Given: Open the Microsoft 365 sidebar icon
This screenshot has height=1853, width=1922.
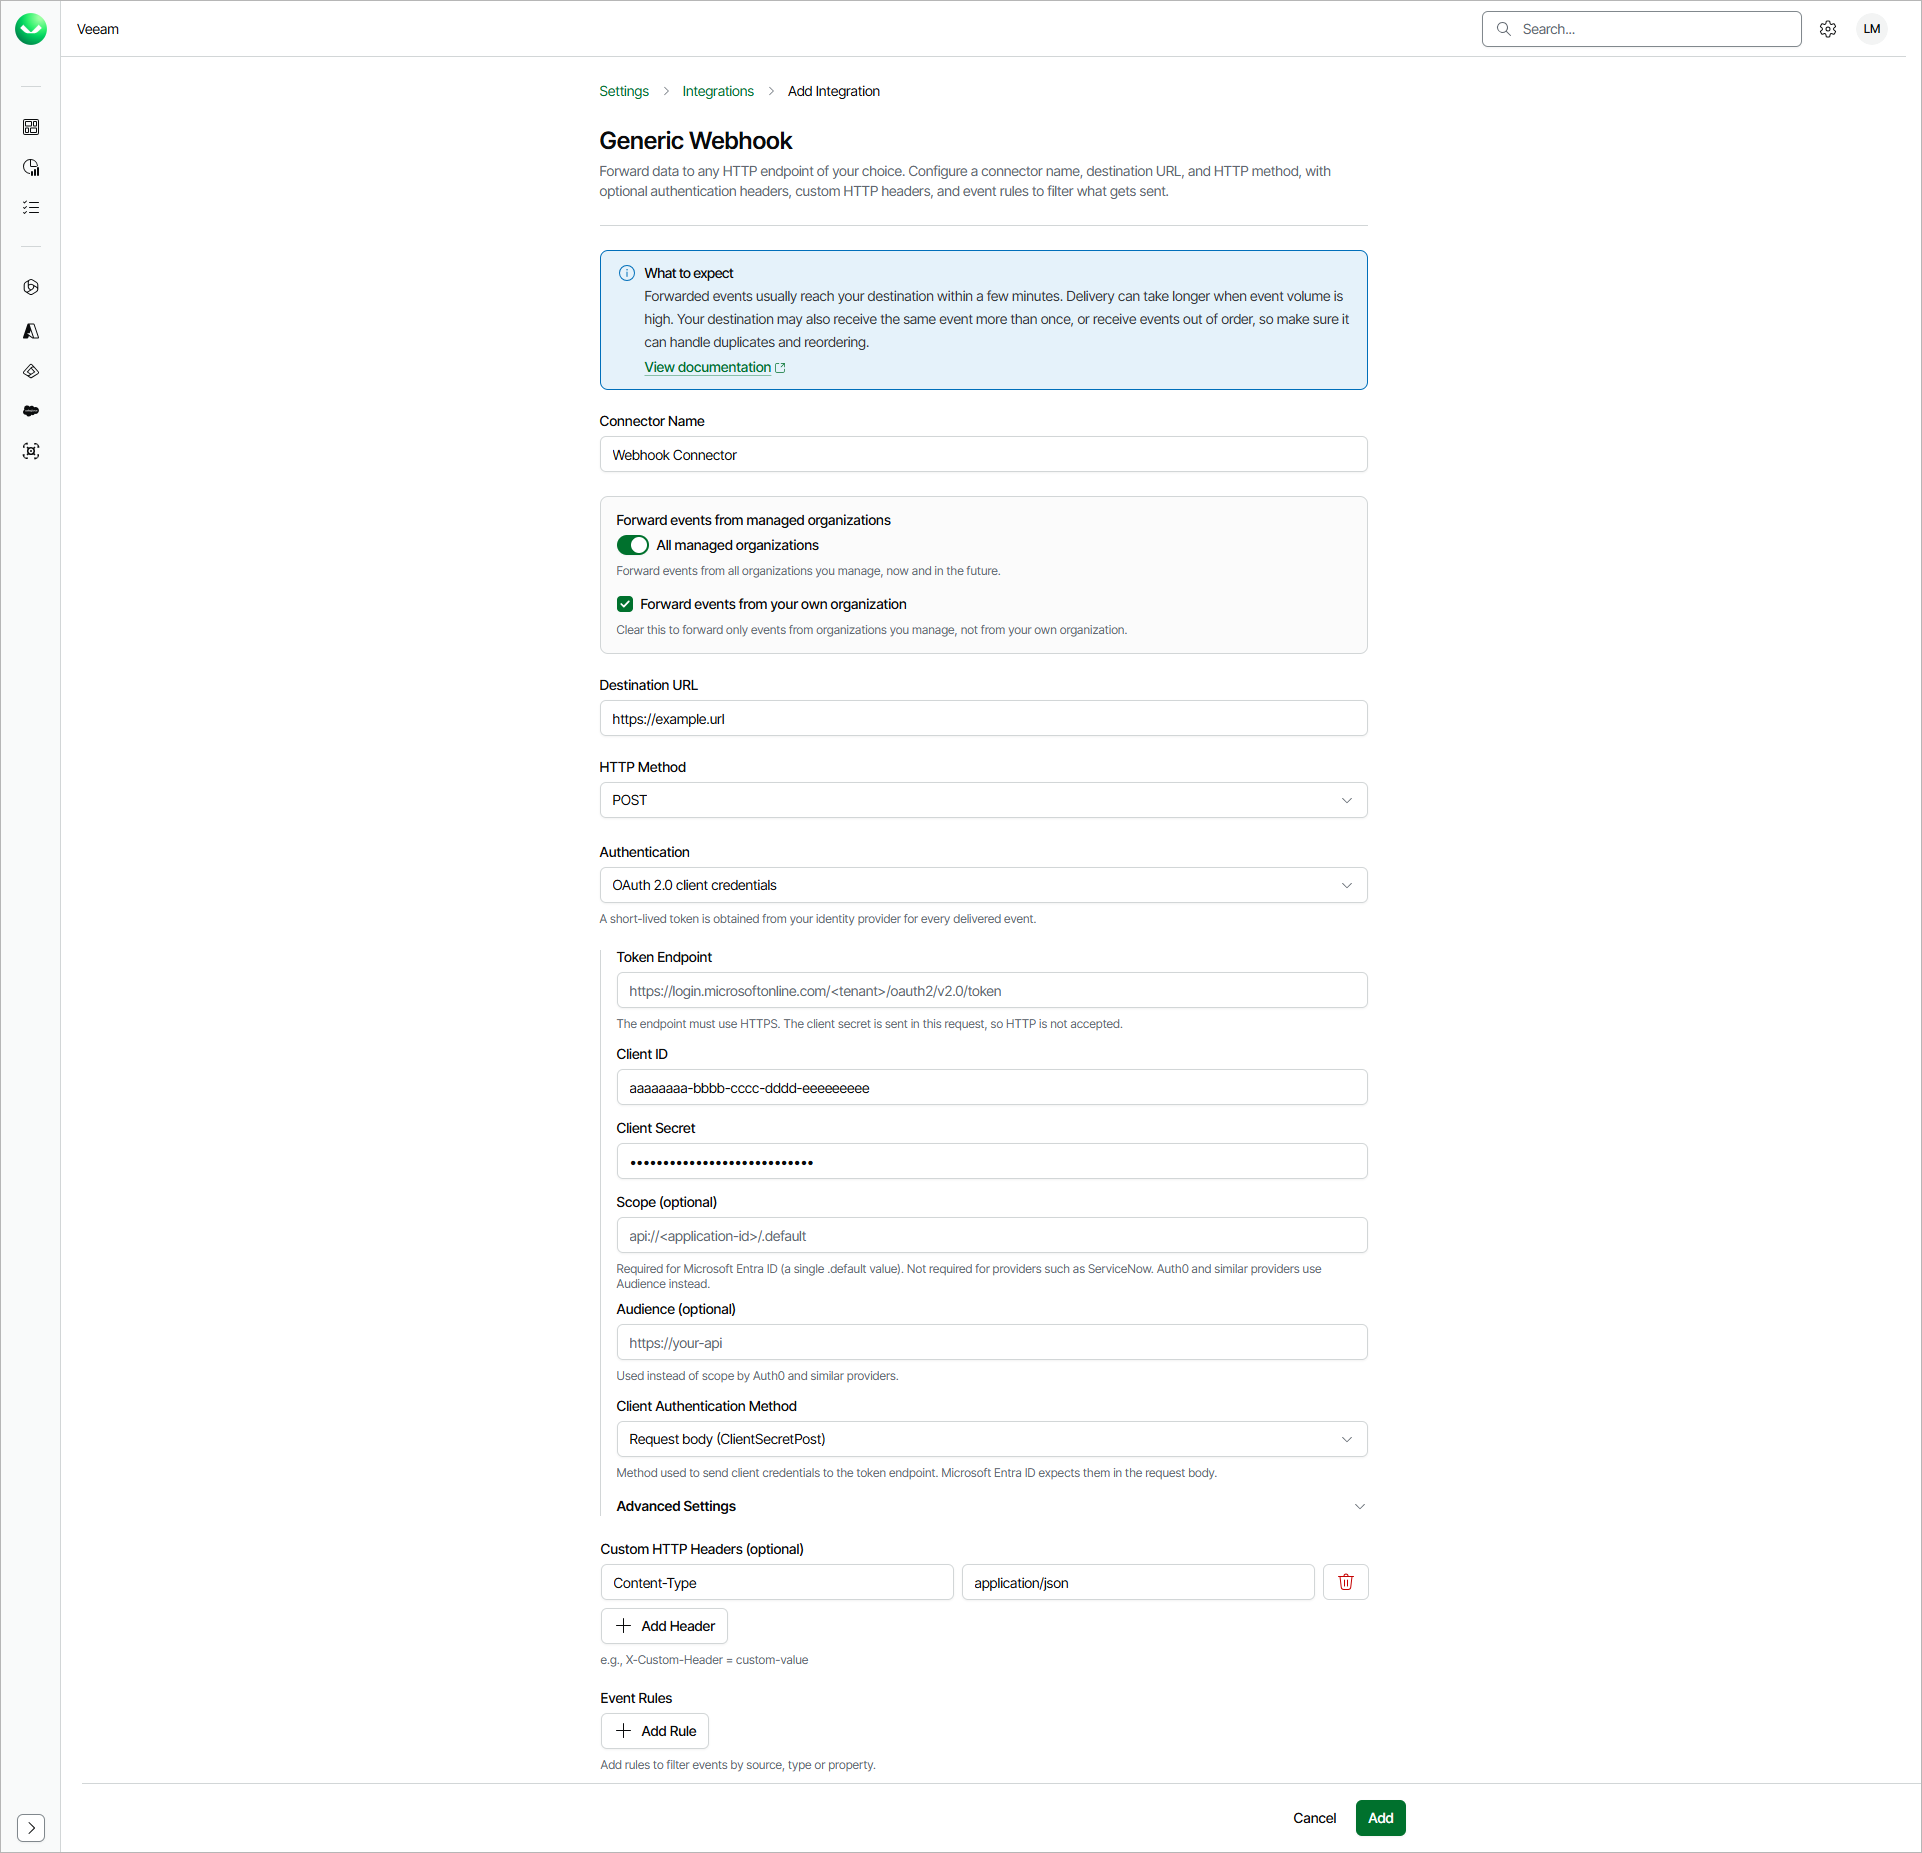Looking at the screenshot, I should tap(31, 287).
